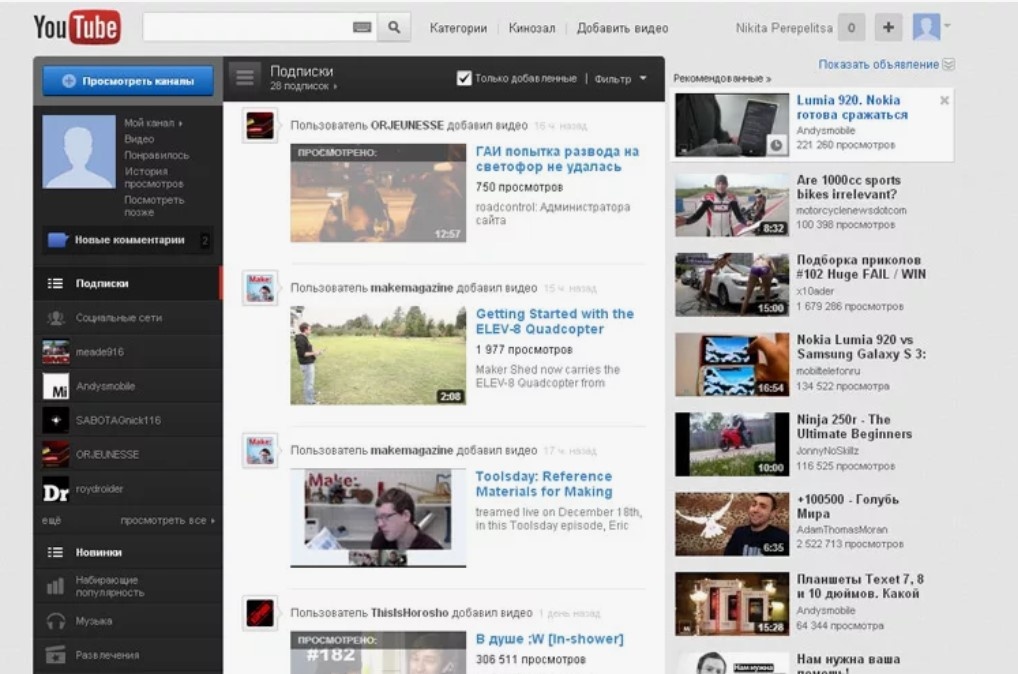
Task: Click watch later clock on Lumia thumbnail
Action: click(x=776, y=145)
